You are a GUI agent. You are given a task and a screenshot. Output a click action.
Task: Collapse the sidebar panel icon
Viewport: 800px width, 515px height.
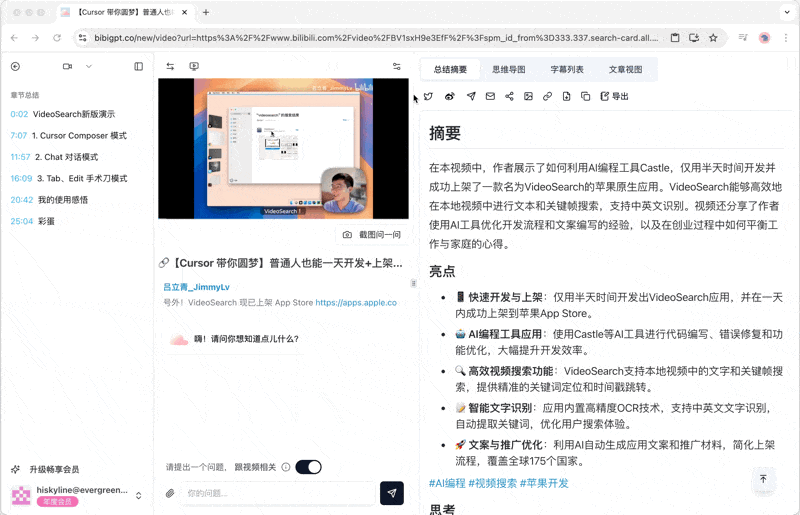pos(139,66)
